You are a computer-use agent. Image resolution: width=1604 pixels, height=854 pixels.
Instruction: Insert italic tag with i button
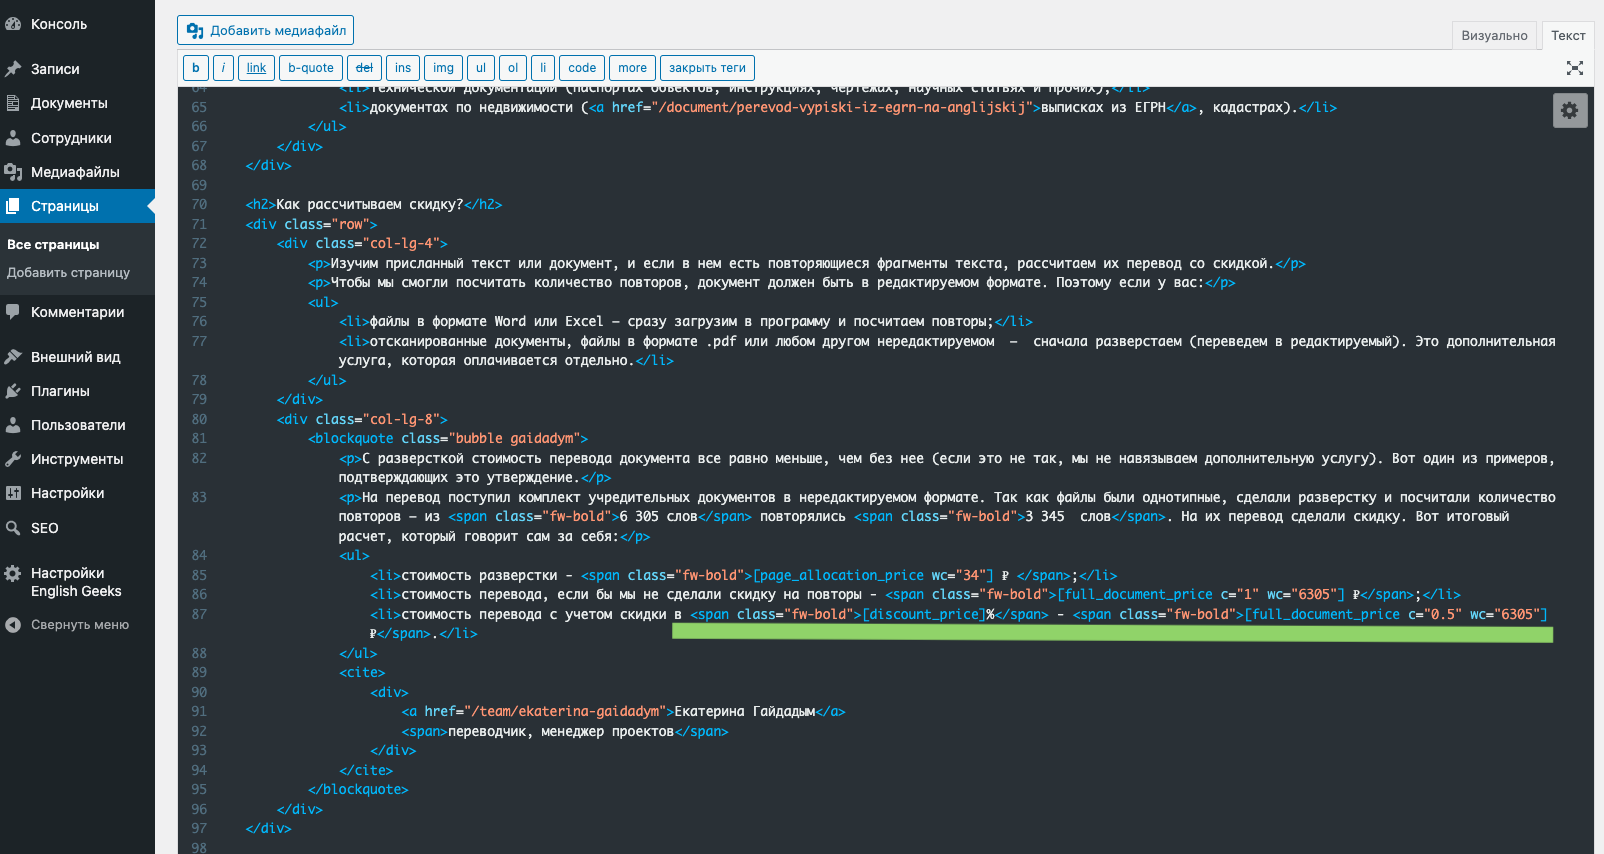tap(223, 68)
